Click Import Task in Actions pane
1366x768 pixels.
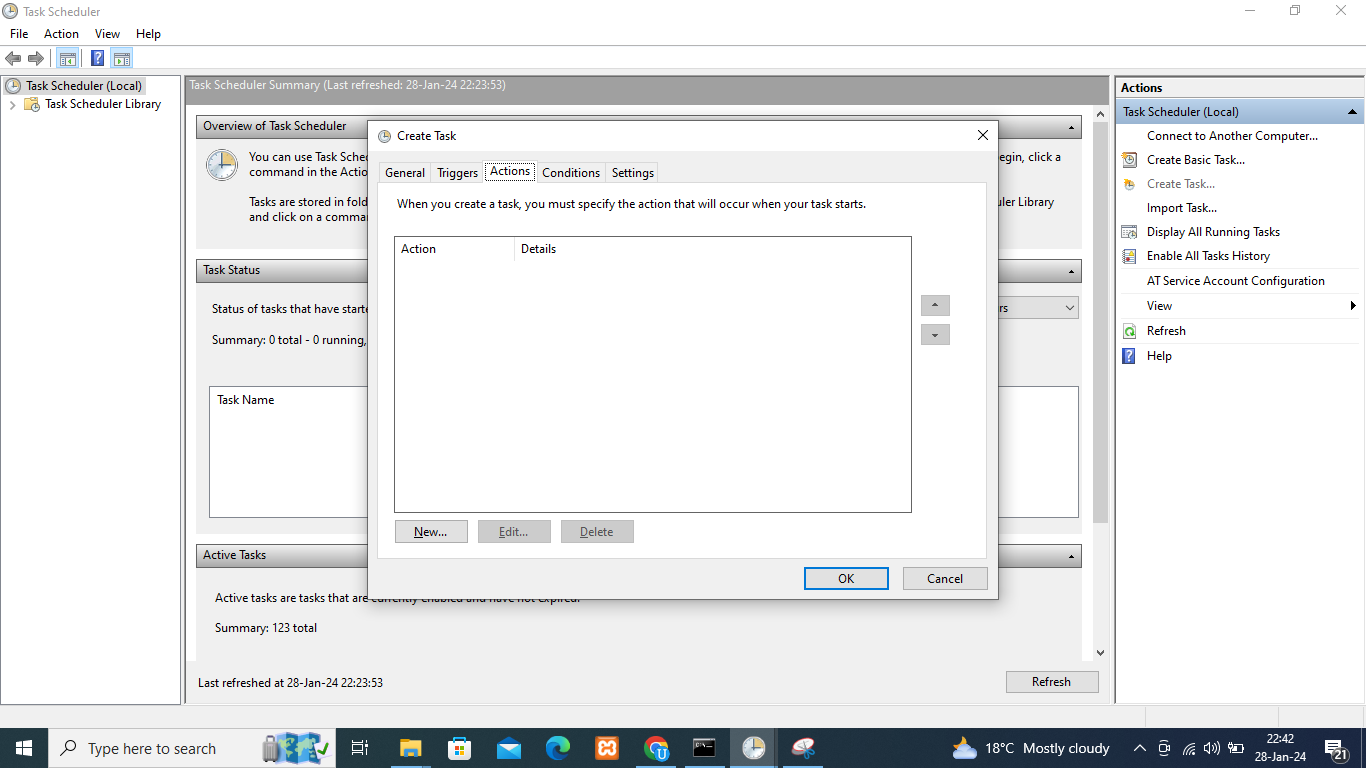pyautogui.click(x=1181, y=208)
